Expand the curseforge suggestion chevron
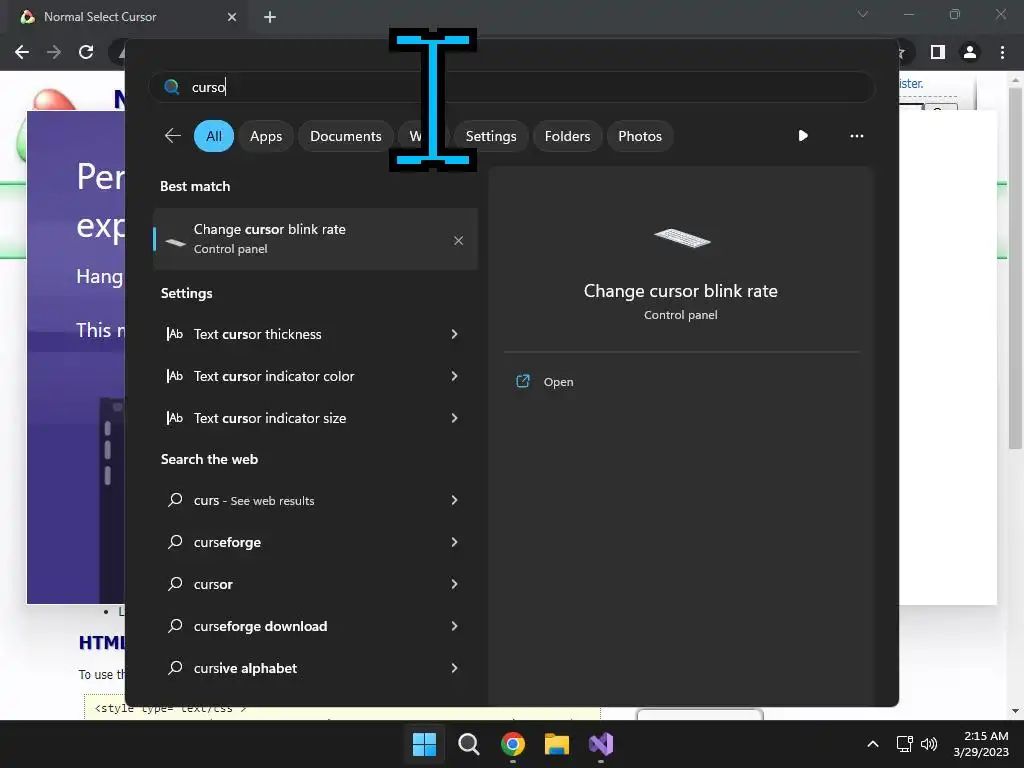Image resolution: width=1024 pixels, height=768 pixels. 455,541
